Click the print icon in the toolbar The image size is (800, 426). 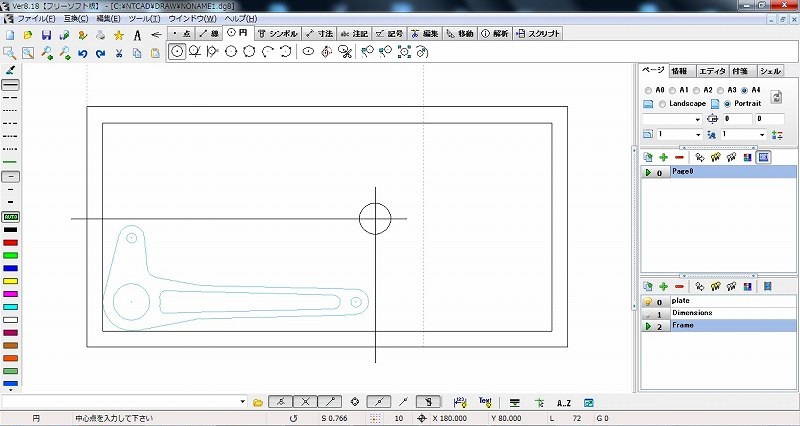coord(100,35)
